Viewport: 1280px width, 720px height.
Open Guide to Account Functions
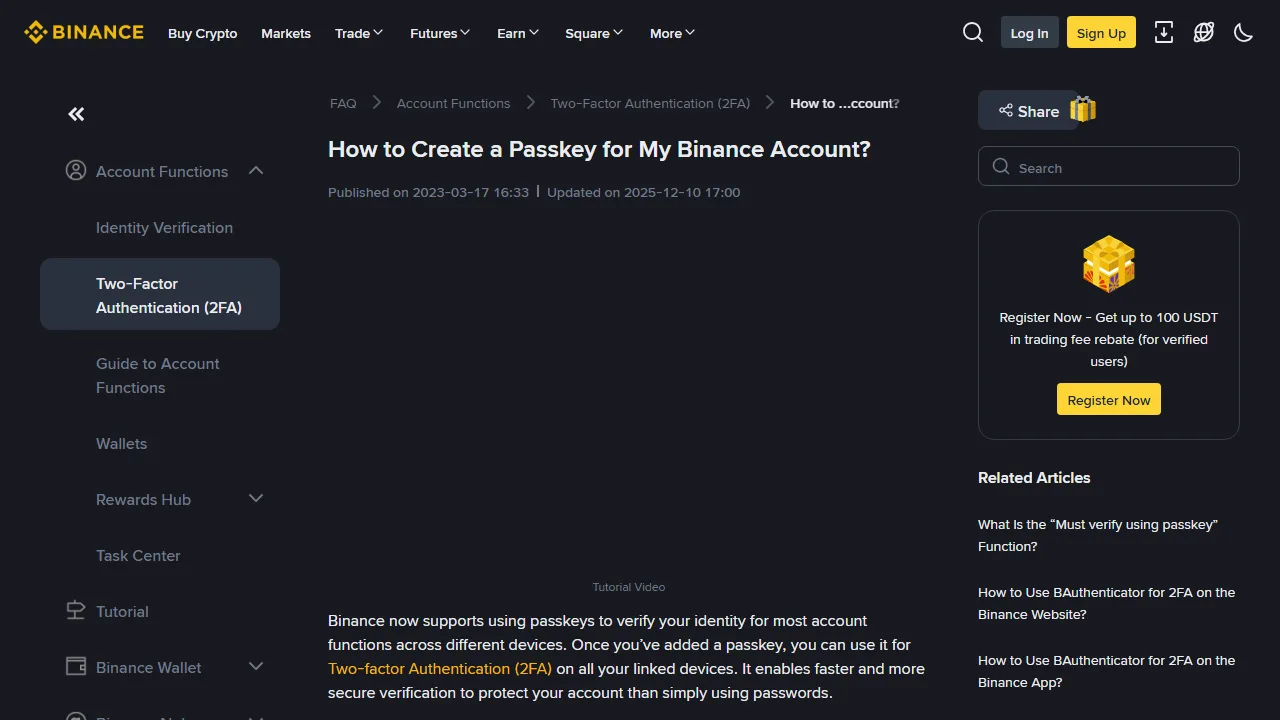(x=158, y=376)
